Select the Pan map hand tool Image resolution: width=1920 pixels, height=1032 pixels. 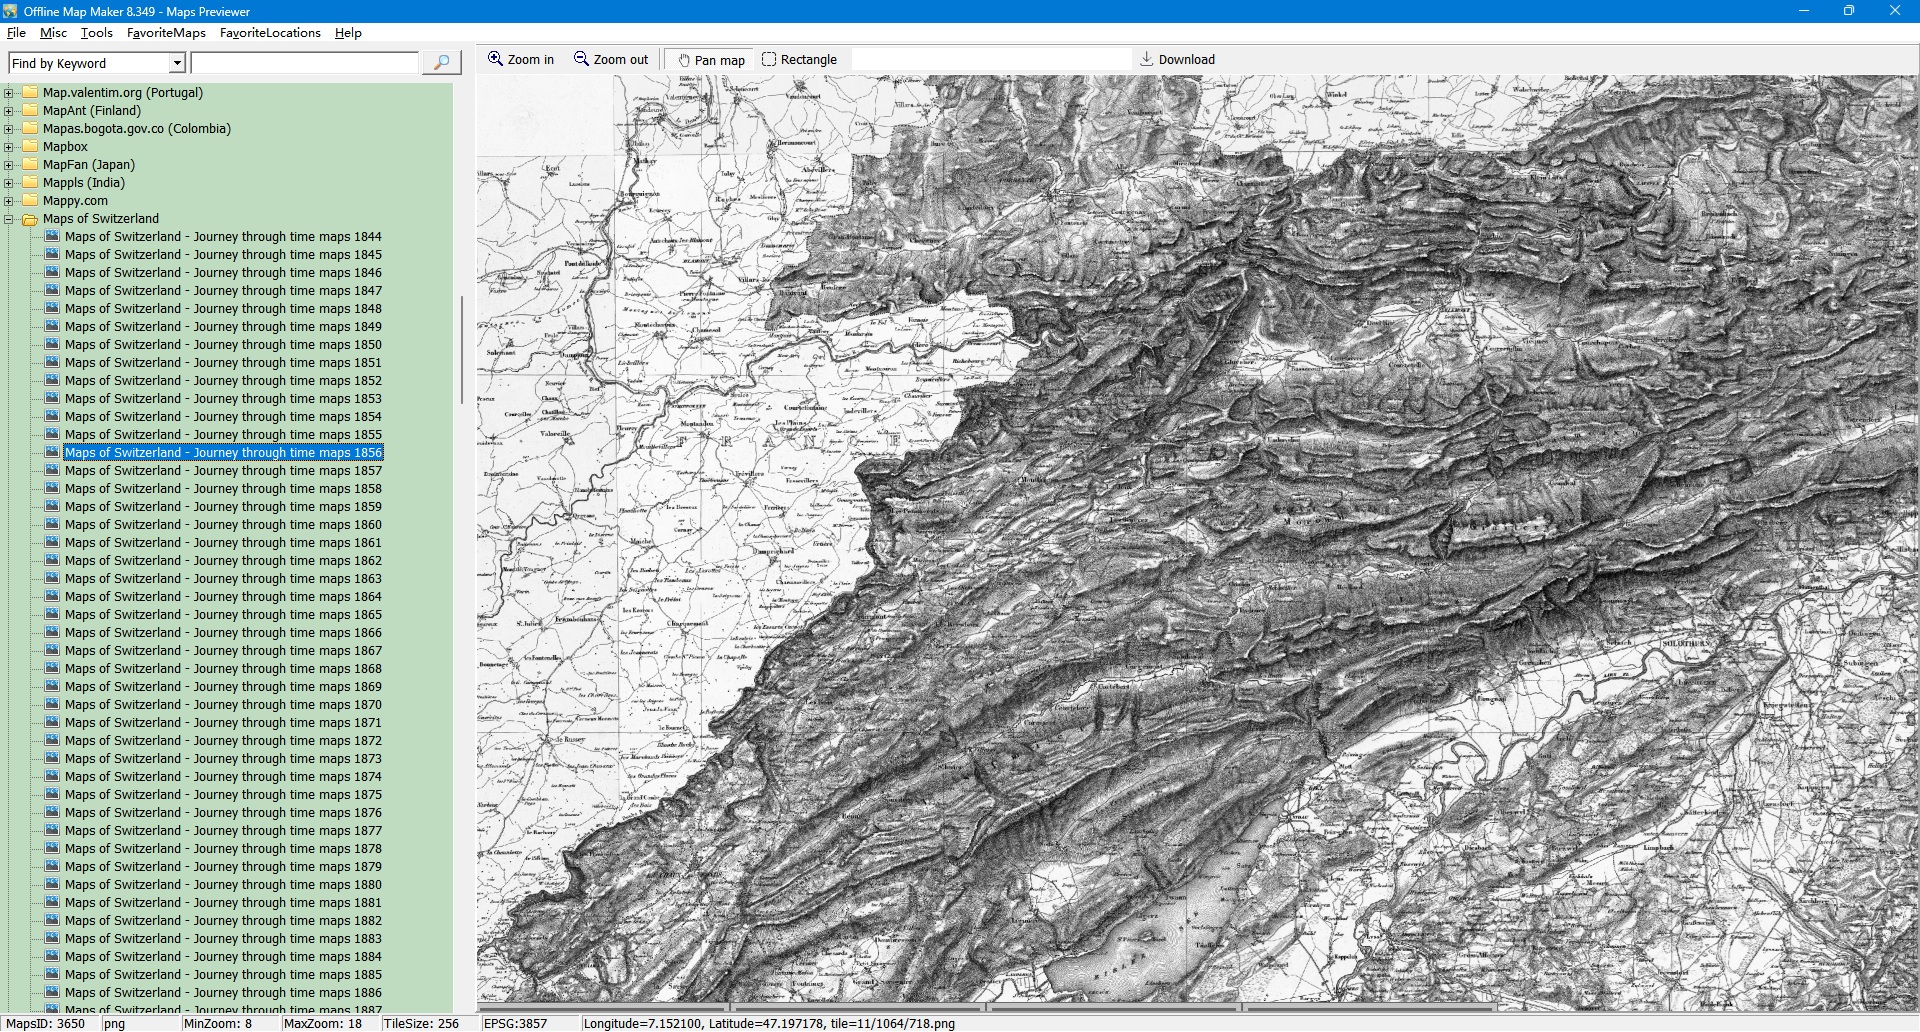point(684,60)
